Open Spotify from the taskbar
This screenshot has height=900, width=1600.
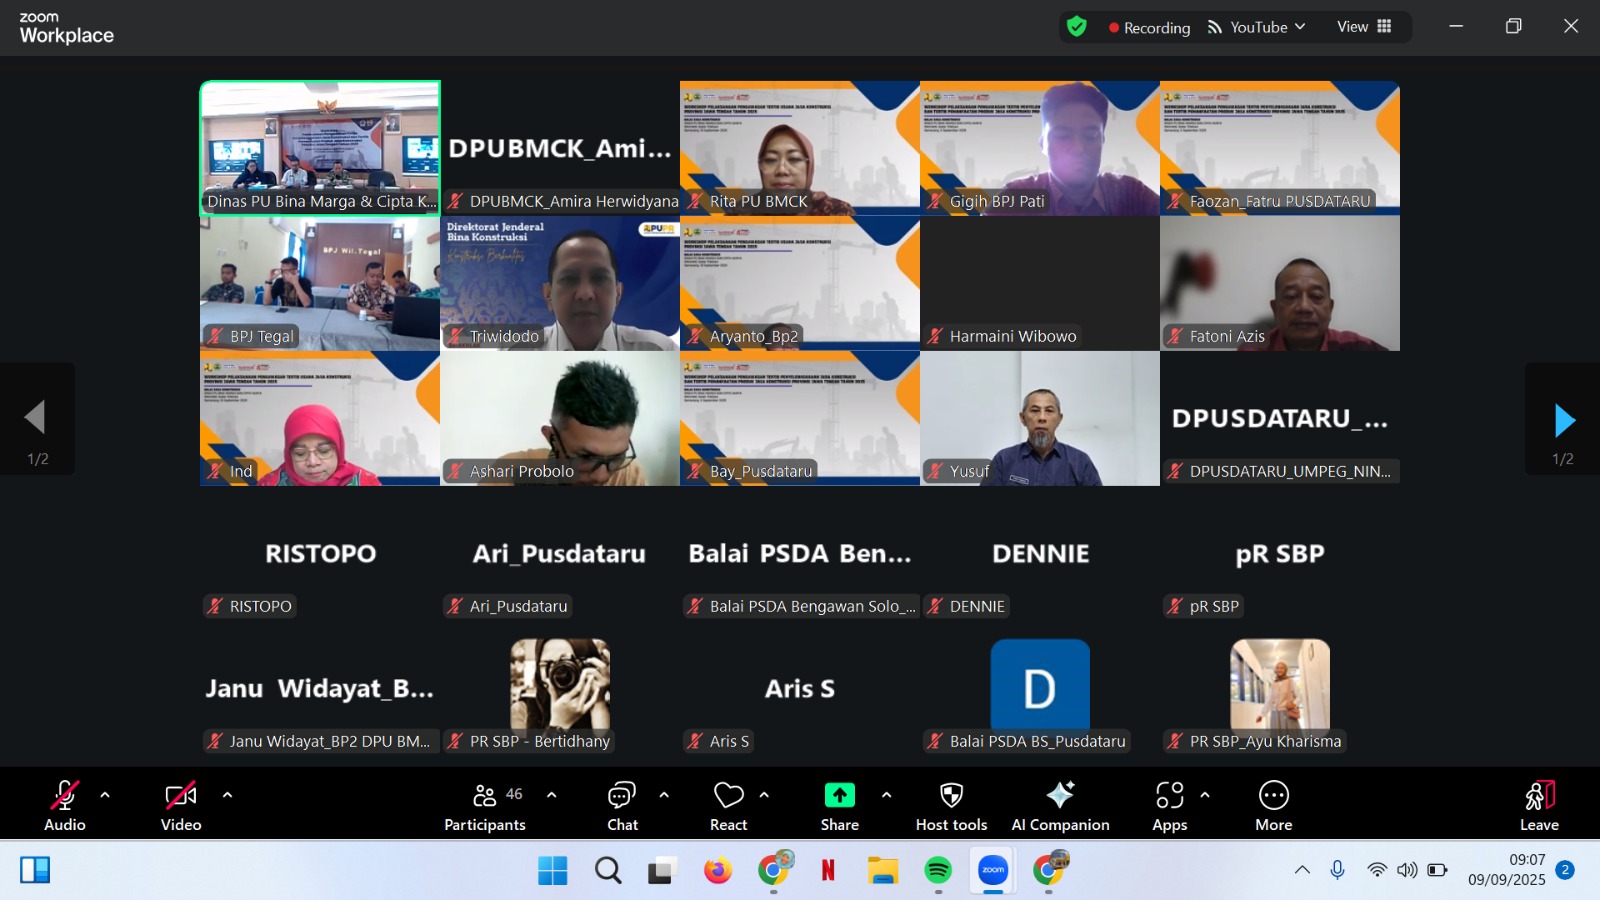[x=938, y=870]
